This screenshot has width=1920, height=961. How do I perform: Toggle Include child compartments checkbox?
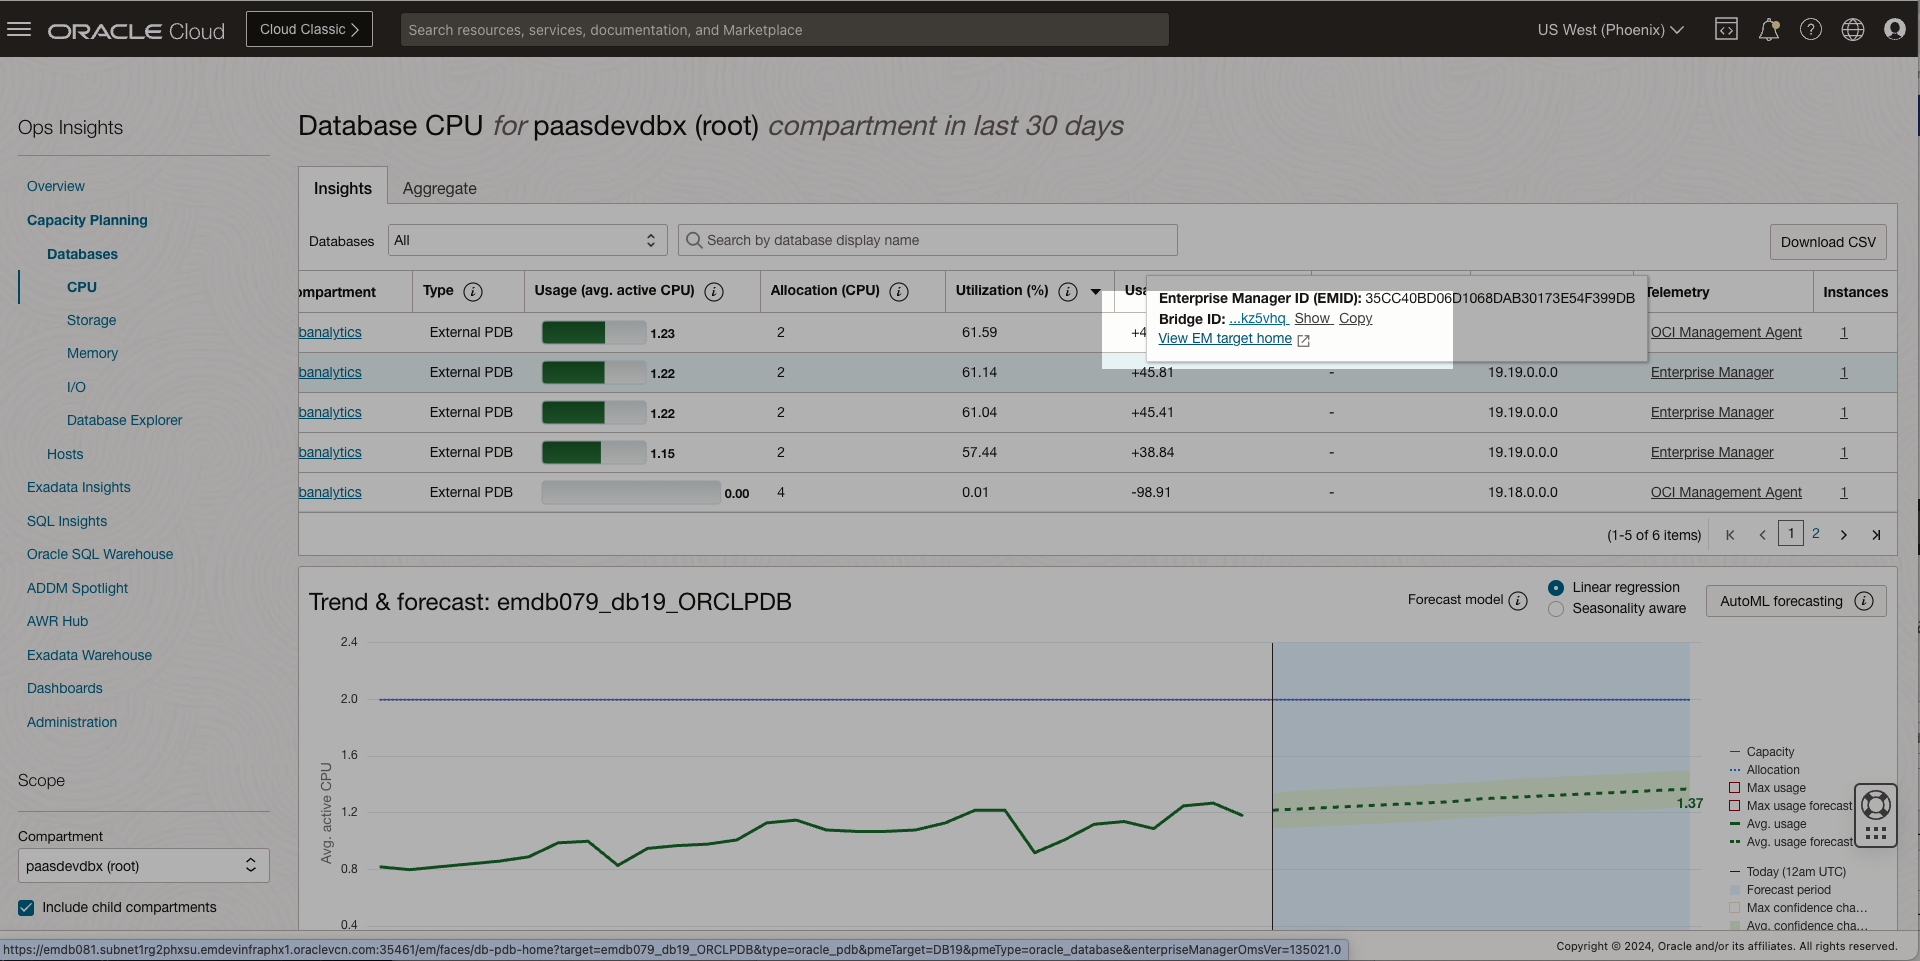pyautogui.click(x=26, y=908)
